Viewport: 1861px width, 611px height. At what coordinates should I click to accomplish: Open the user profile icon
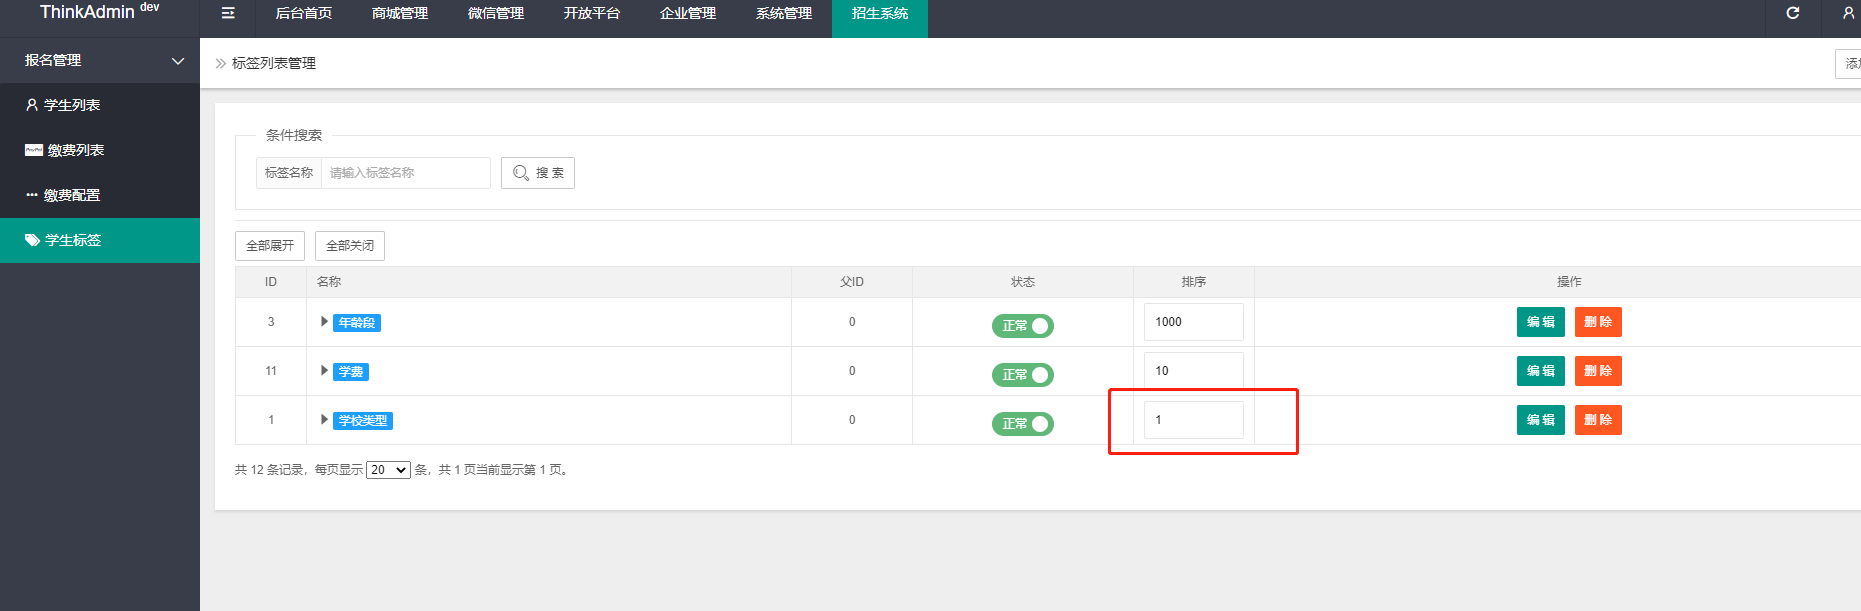pyautogui.click(x=1848, y=13)
